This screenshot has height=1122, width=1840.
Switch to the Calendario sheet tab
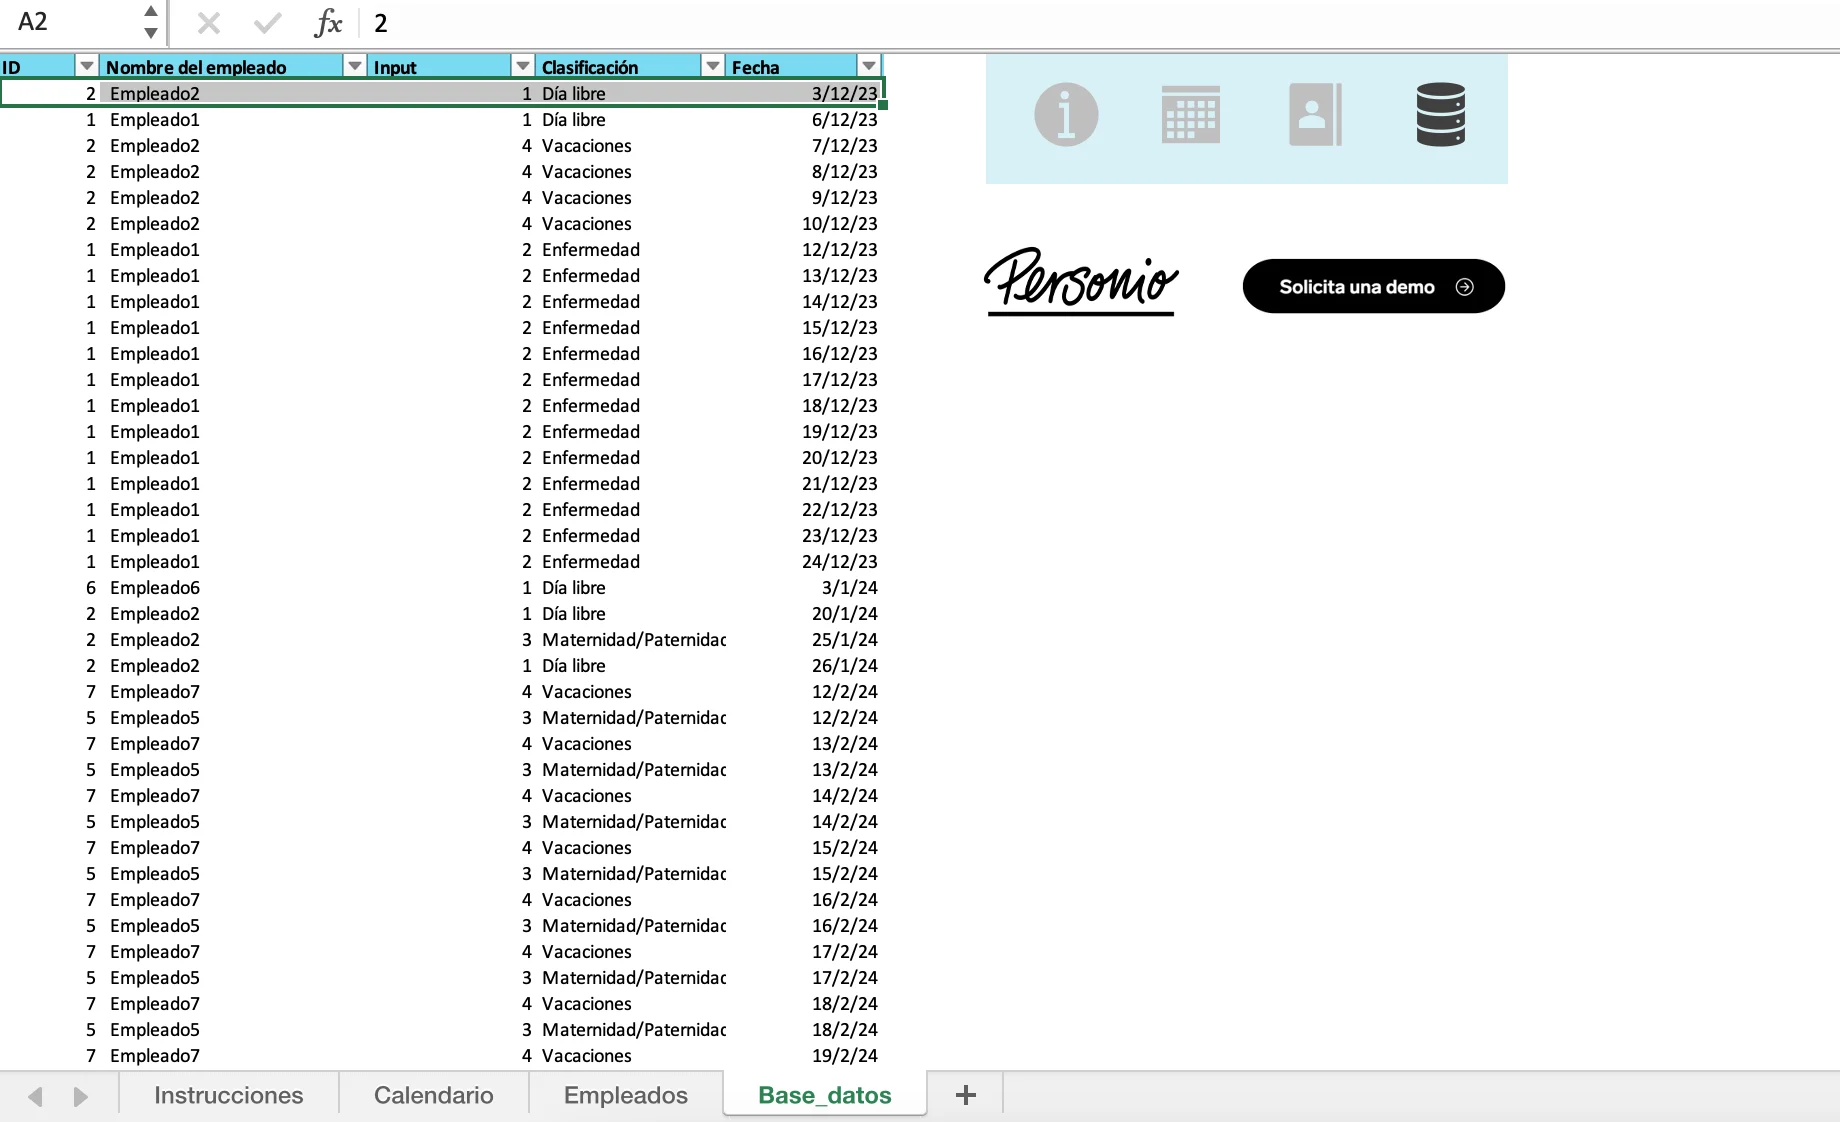pos(434,1095)
